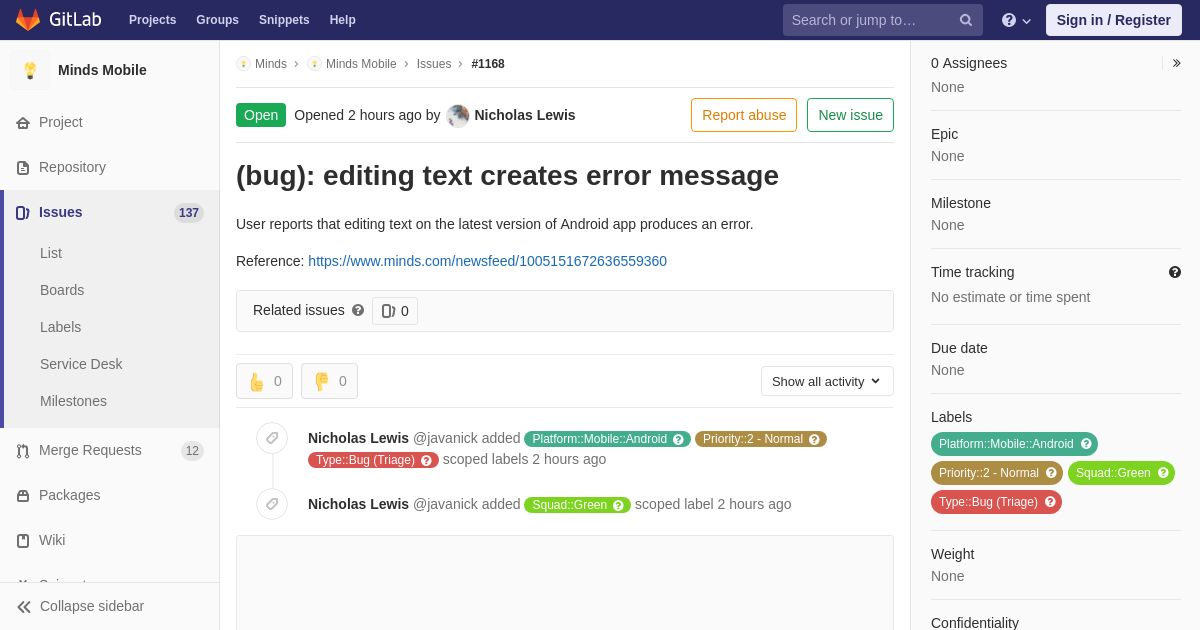Viewport: 1200px width, 630px height.
Task: Click the Minds breadcrumb link
Action: 271,64
